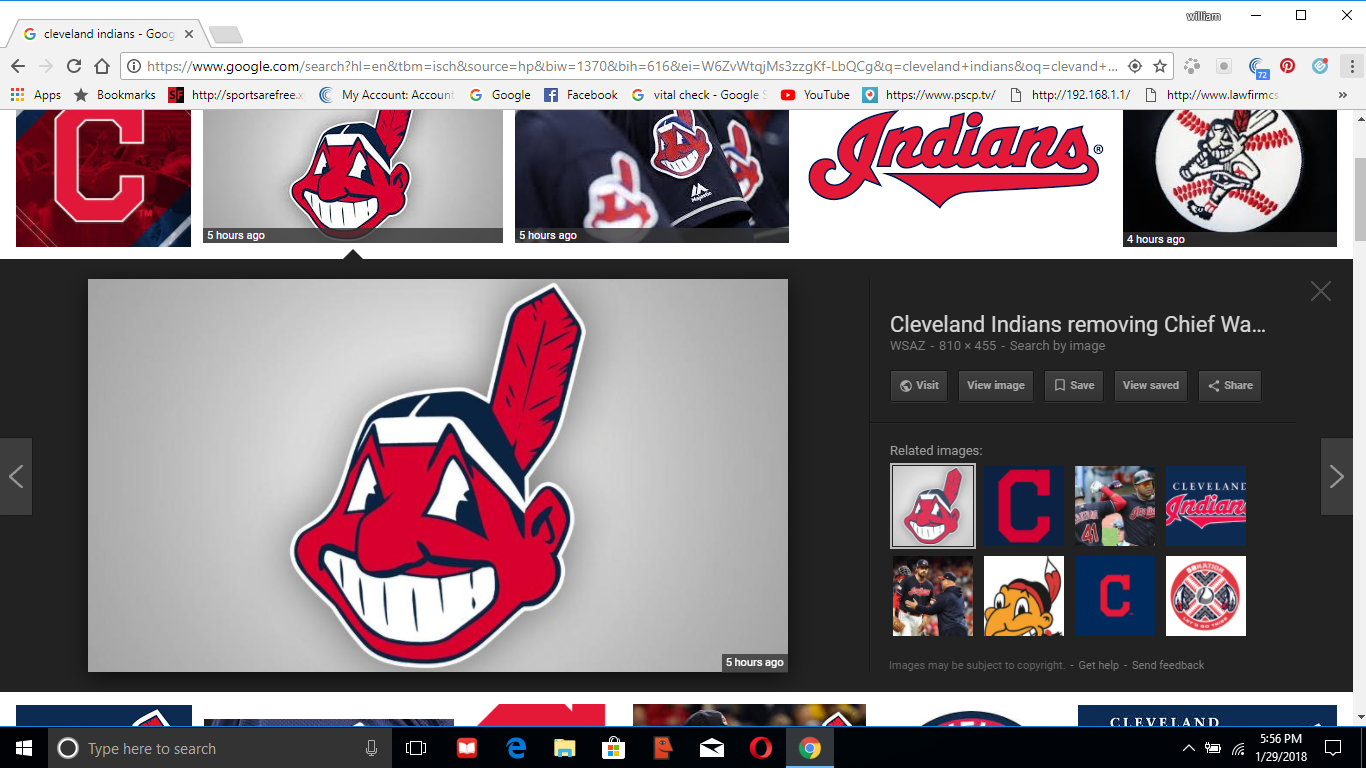This screenshot has width=1366, height=768.
Task: Click the address bar URL field
Action: [635, 66]
